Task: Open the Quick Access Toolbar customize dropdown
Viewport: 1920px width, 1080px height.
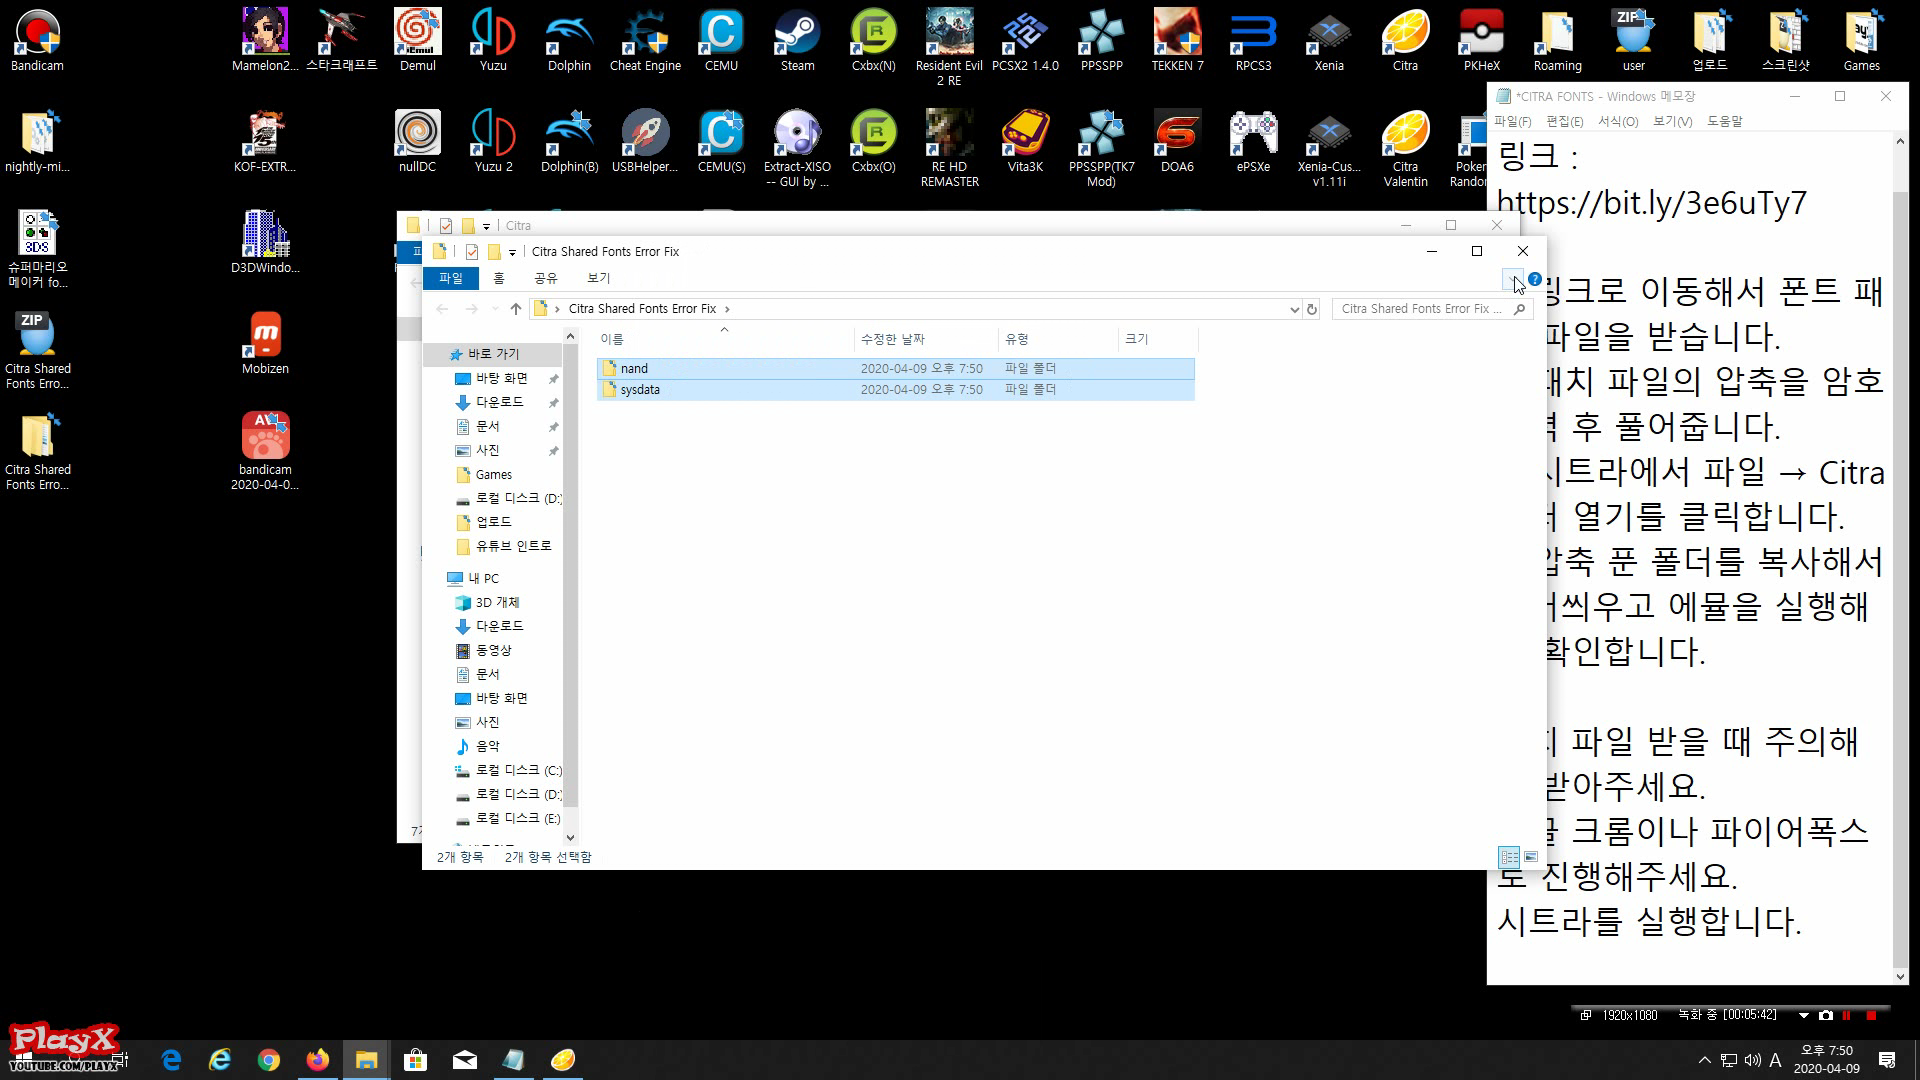Action: (x=512, y=252)
